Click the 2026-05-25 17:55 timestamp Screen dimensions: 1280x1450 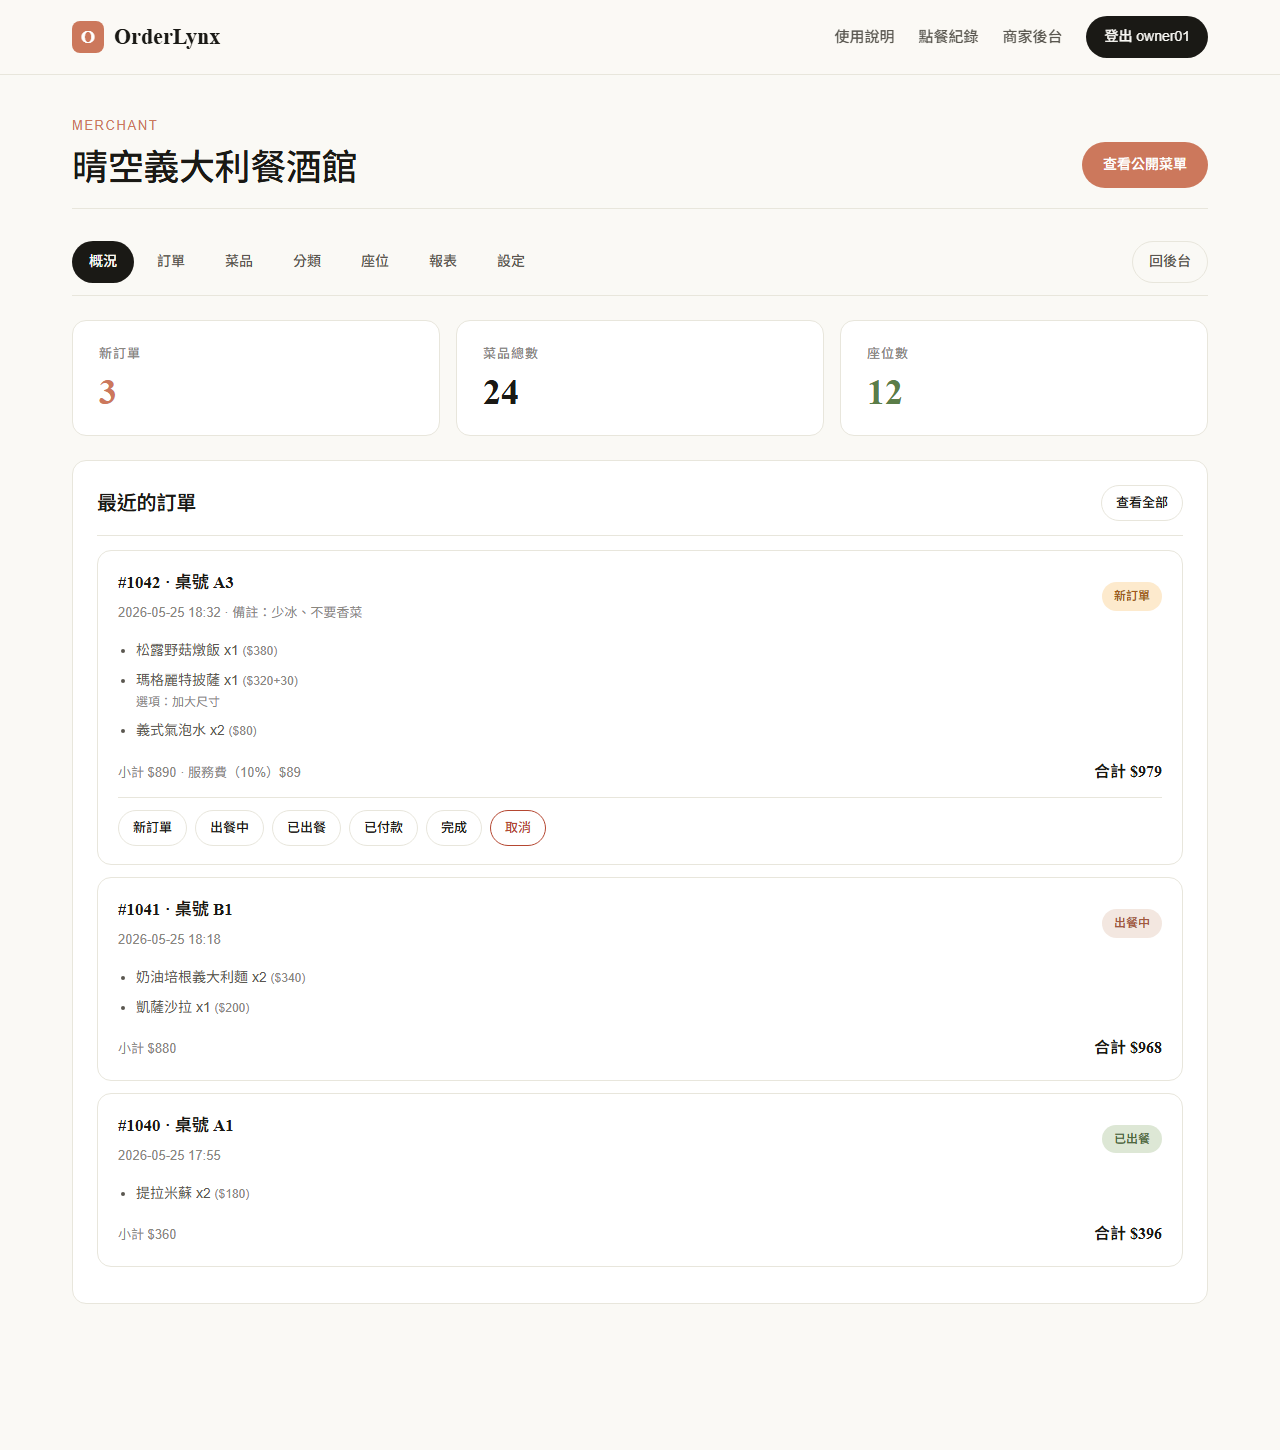tap(169, 1156)
